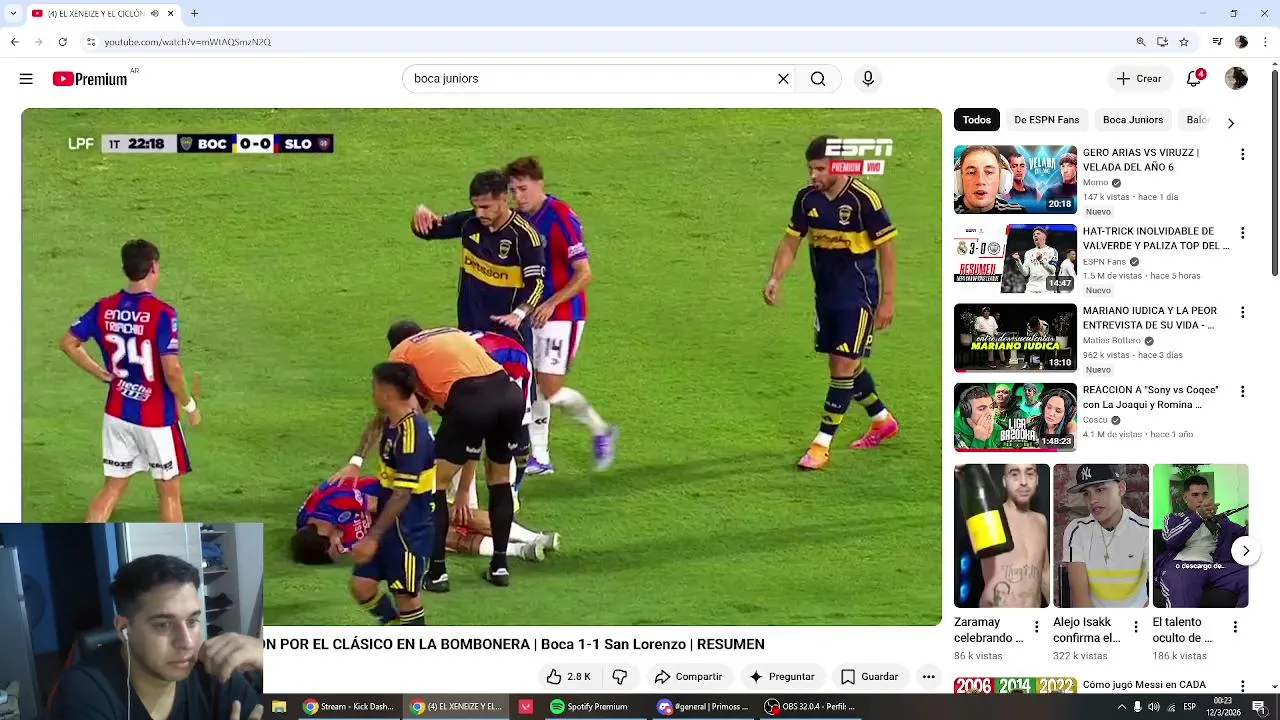Click the Compartir share button
The width and height of the screenshot is (1280, 720).
point(688,677)
